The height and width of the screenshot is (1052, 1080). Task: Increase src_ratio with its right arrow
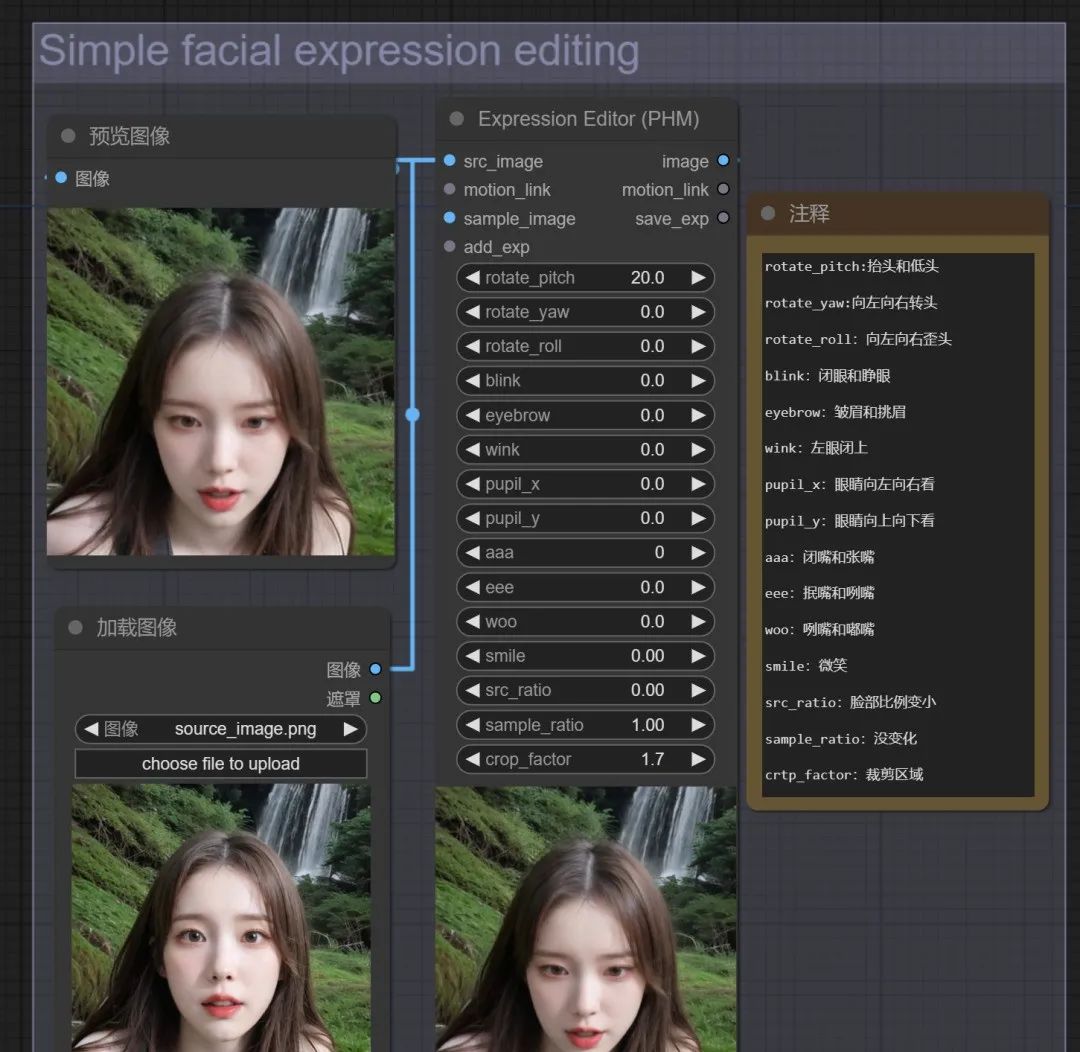coord(698,690)
